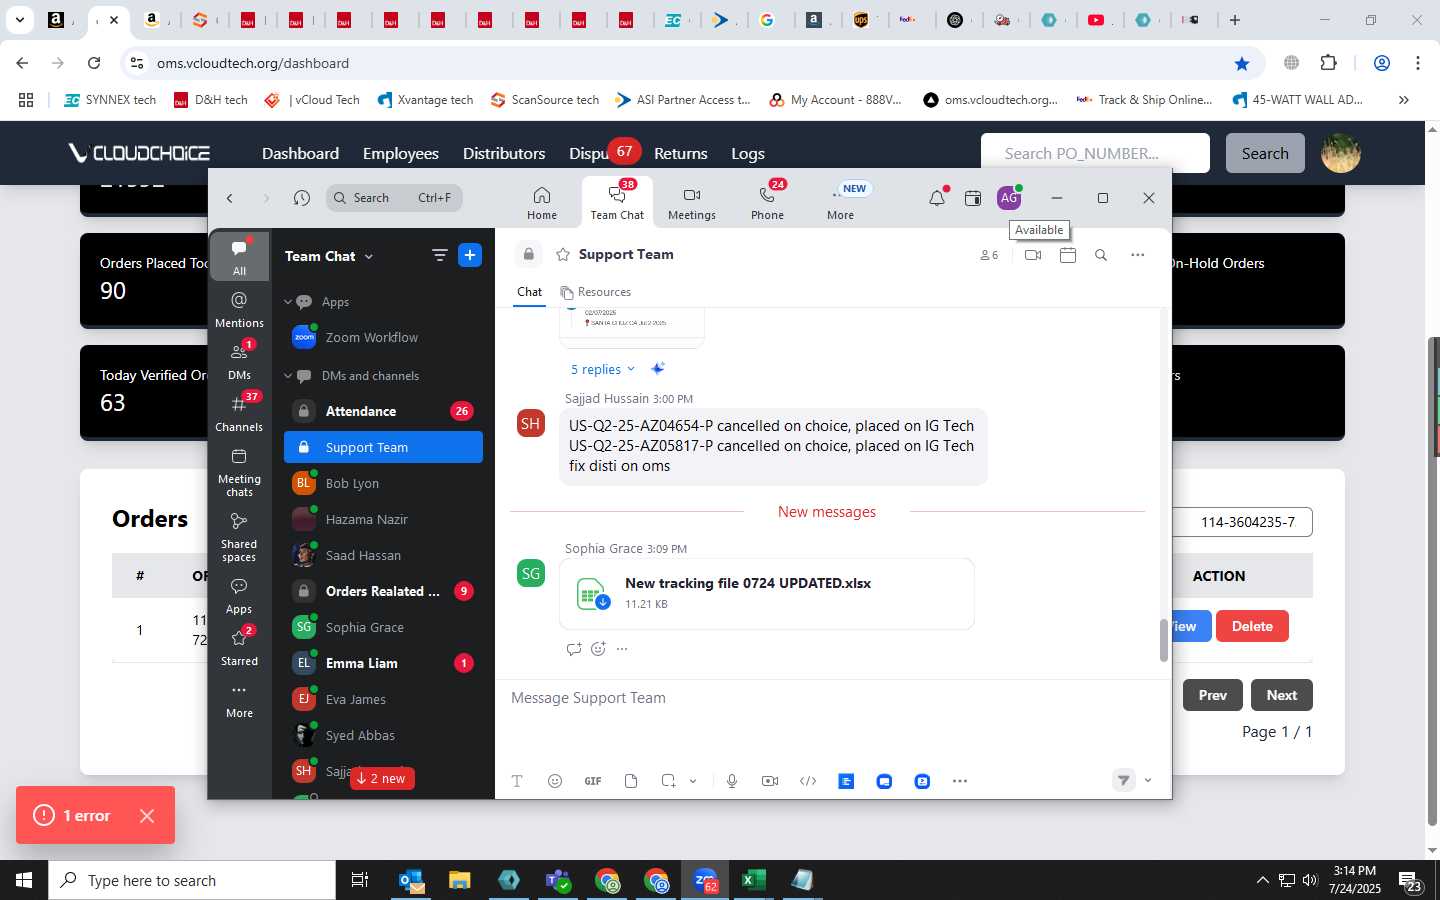The width and height of the screenshot is (1440, 900).
Task: Click the screenshot capture icon in composer
Action: coord(668,781)
